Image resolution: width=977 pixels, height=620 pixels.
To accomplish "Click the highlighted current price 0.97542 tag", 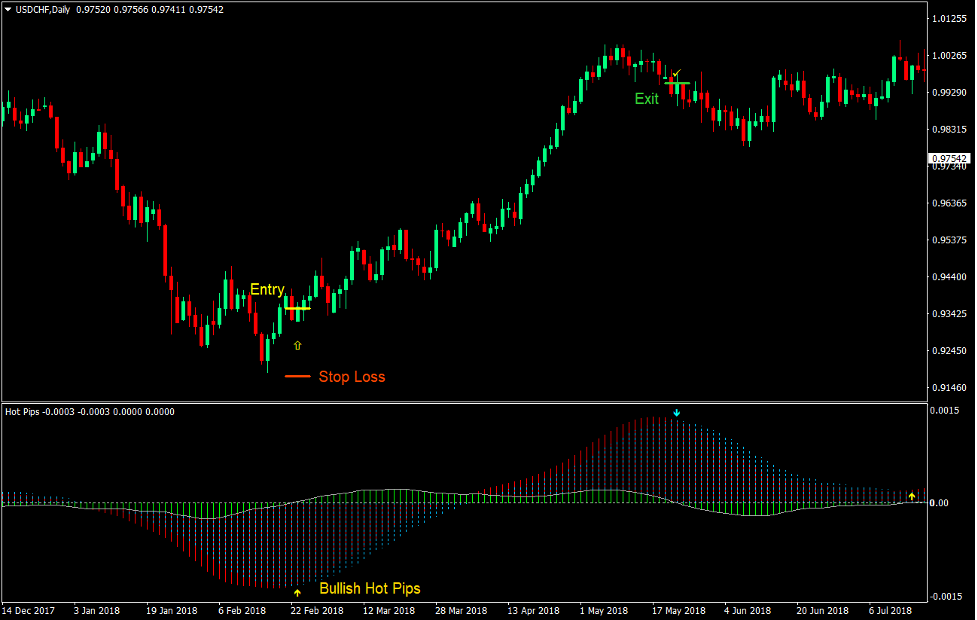I will point(948,156).
